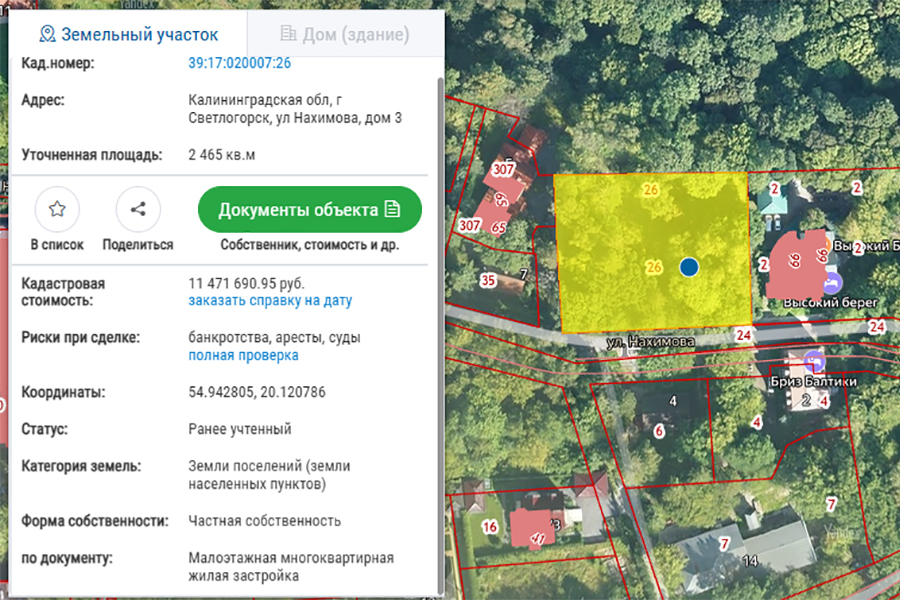Click the blue dot marker on the yellow parcel
Viewport: 900px width, 600px height.
[688, 267]
